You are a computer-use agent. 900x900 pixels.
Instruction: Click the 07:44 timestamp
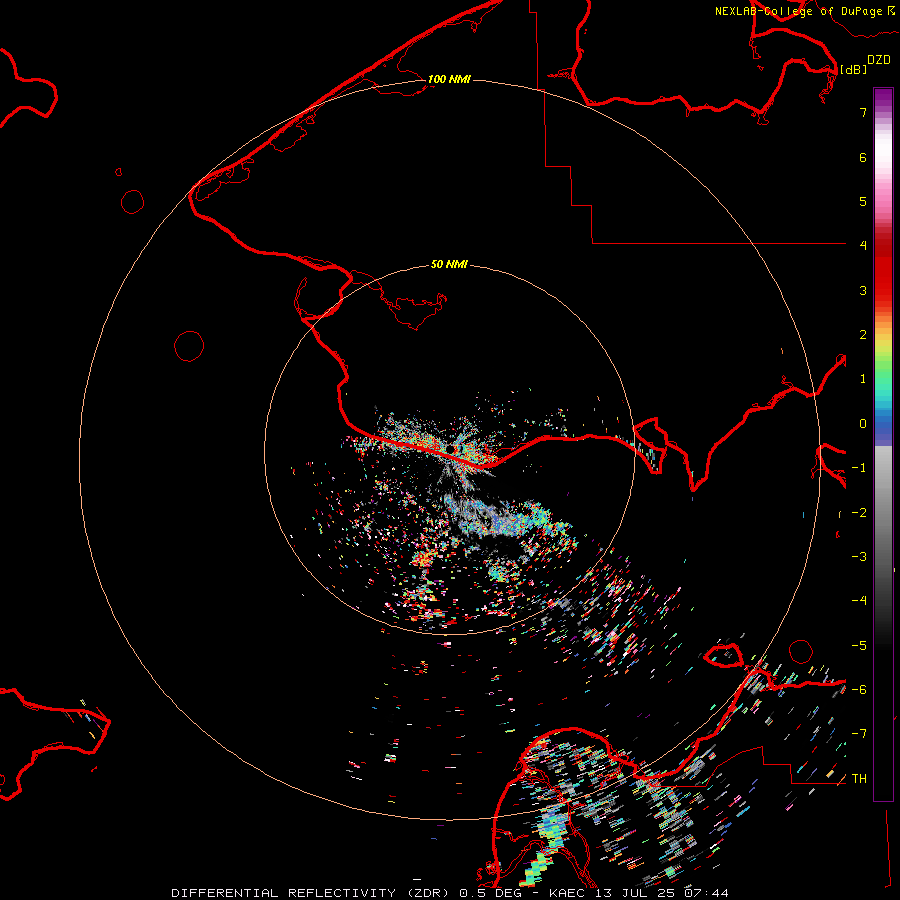pos(707,893)
